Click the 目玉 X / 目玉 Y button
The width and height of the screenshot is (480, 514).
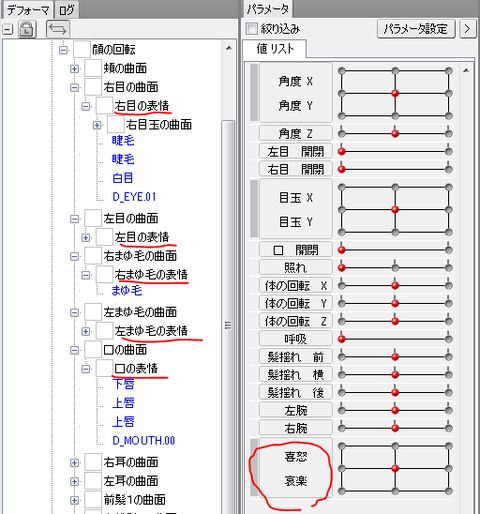click(296, 209)
